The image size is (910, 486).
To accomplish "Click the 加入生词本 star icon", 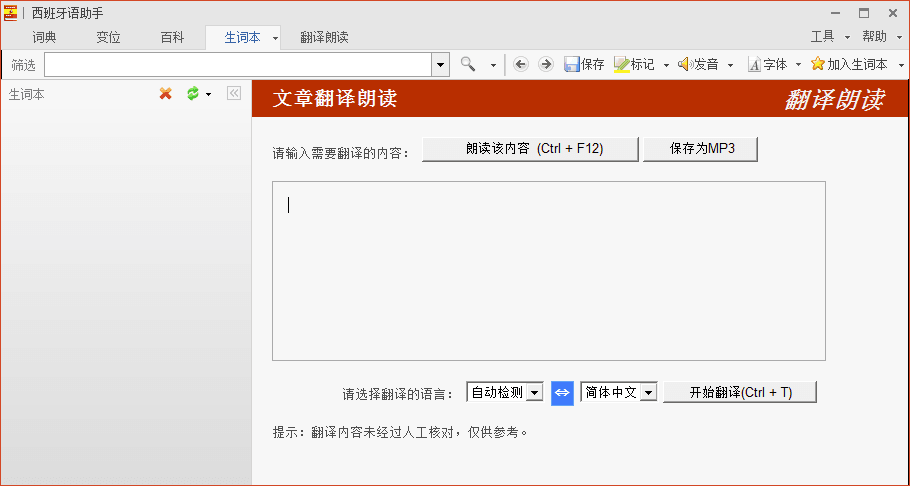I will click(818, 64).
